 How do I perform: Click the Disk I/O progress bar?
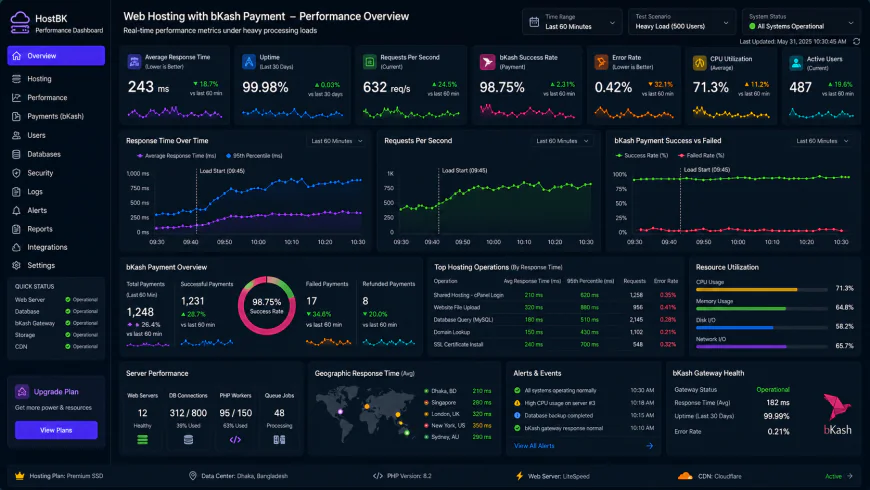click(762, 327)
